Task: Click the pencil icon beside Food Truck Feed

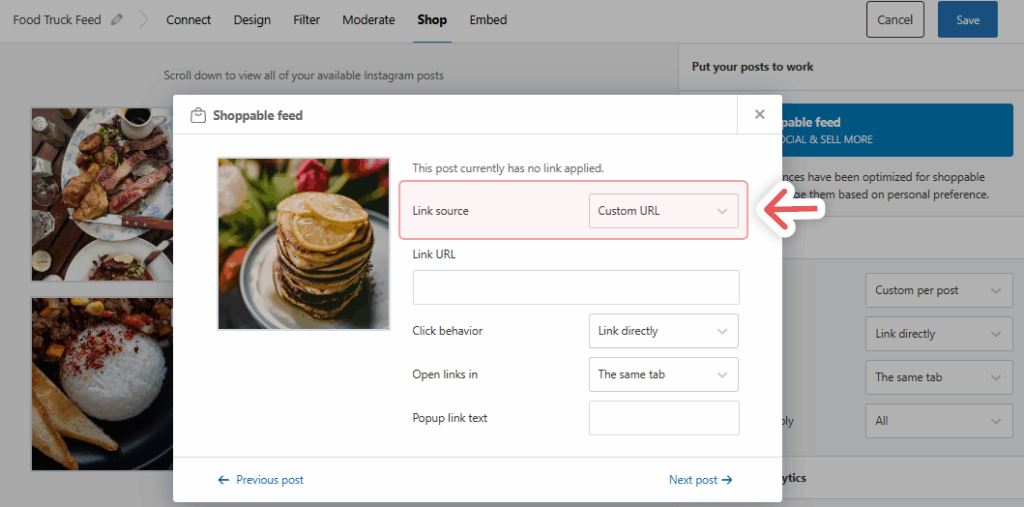Action: click(117, 20)
